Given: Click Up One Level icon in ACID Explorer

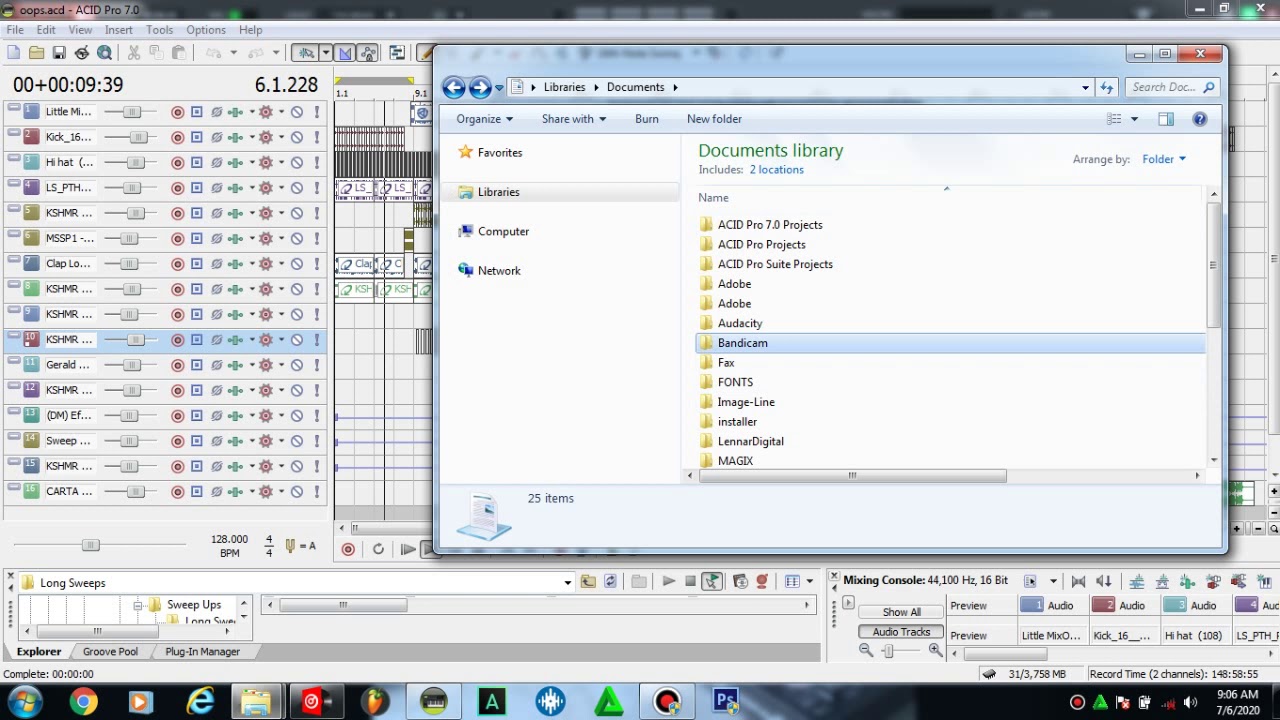Looking at the screenshot, I should pos(588,582).
